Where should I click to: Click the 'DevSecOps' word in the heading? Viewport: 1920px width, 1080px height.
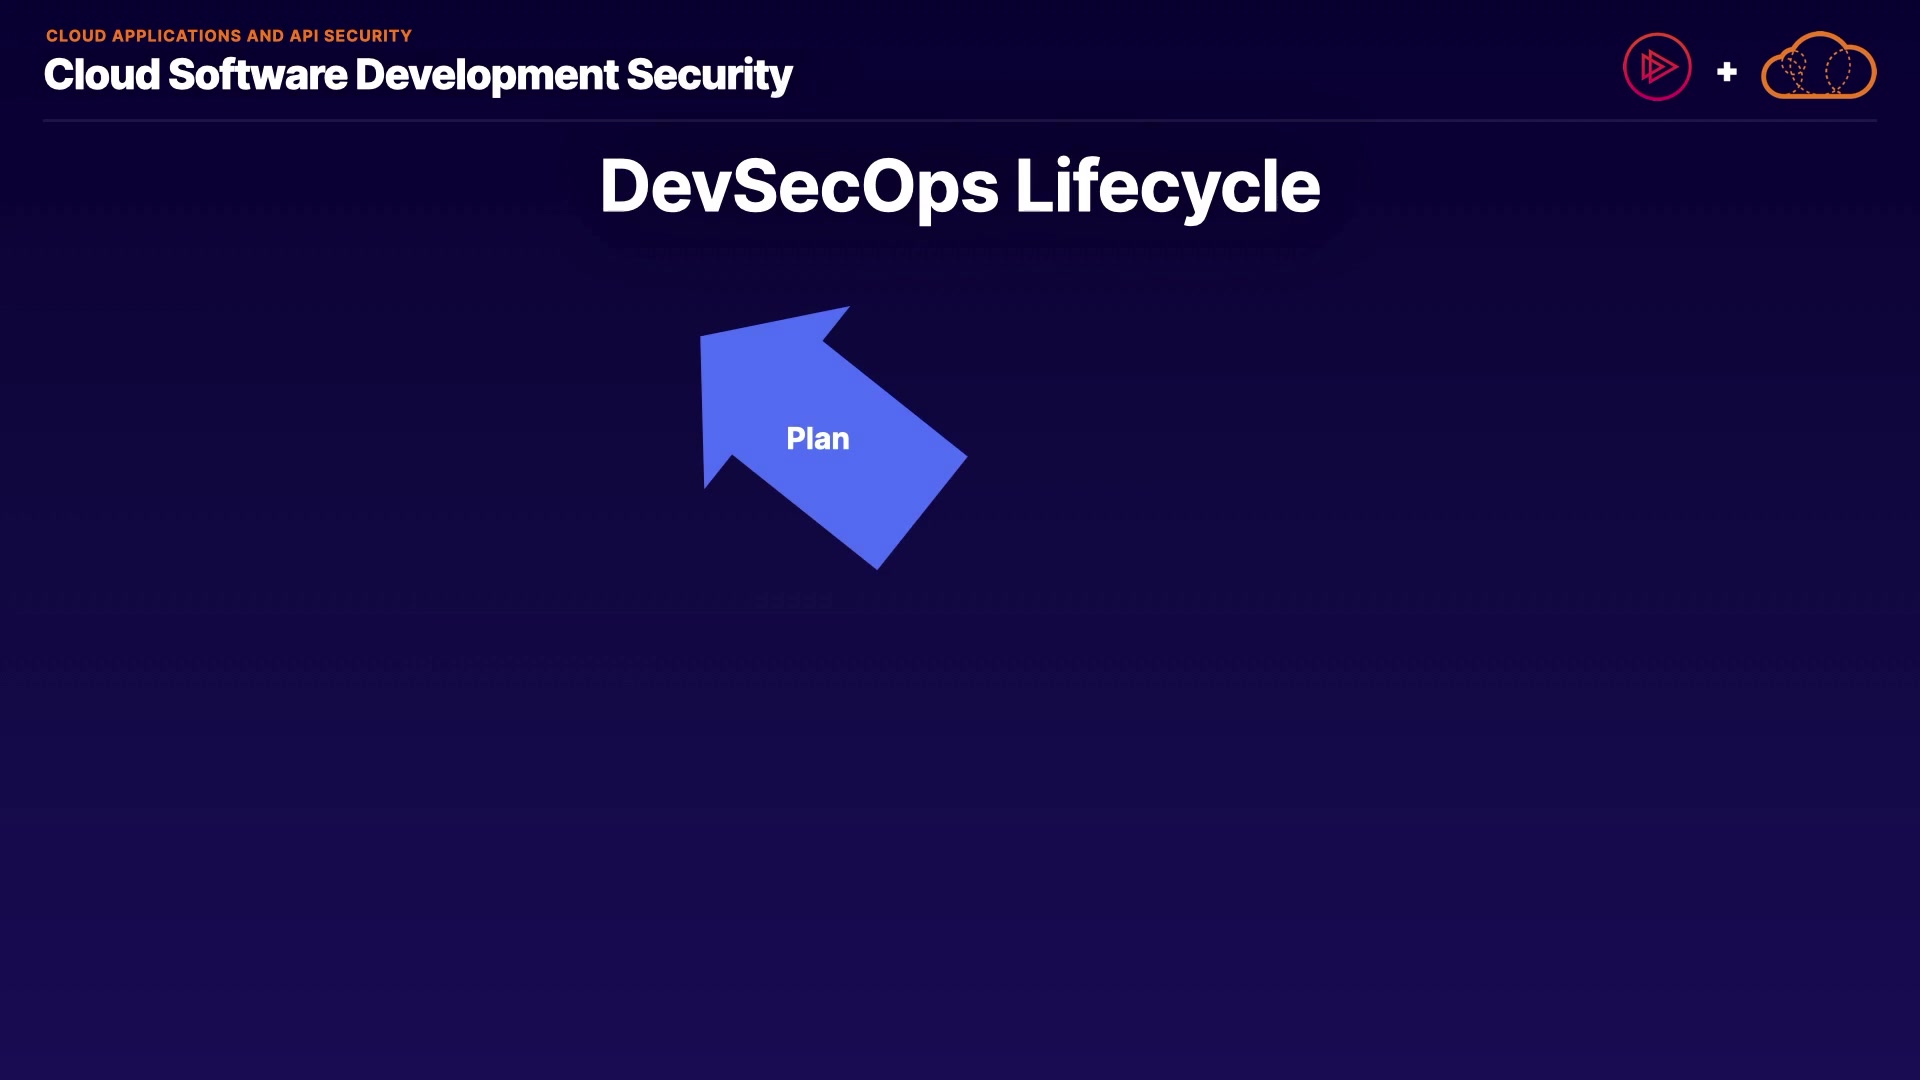coord(798,186)
